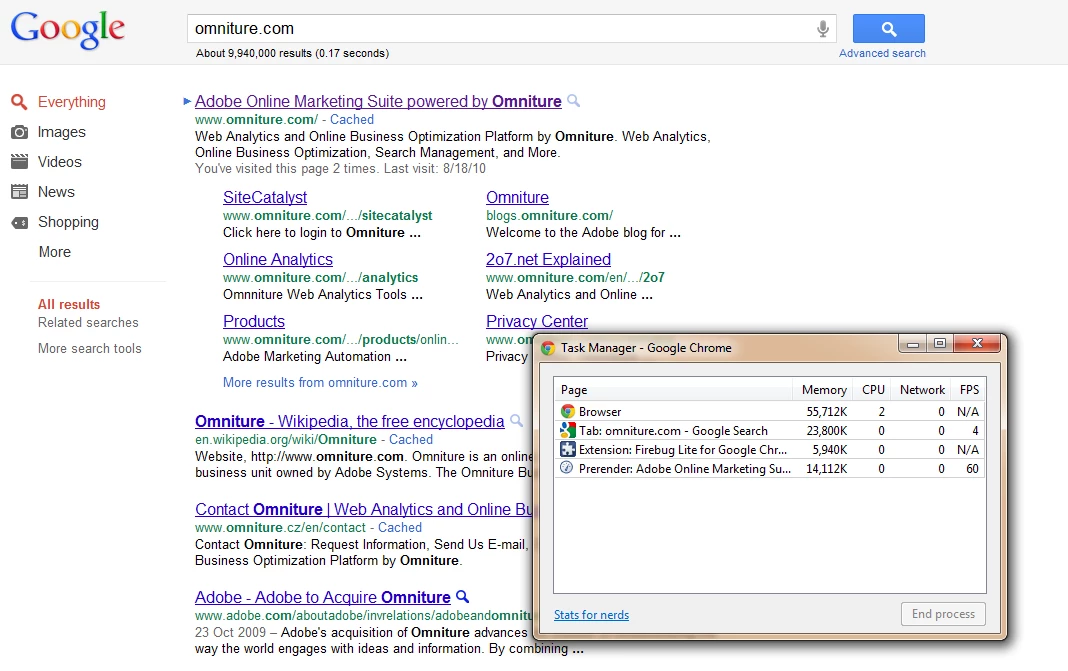The height and width of the screenshot is (671, 1068).
Task: Open Omniture Wikipedia encyclopedia result
Action: click(349, 422)
